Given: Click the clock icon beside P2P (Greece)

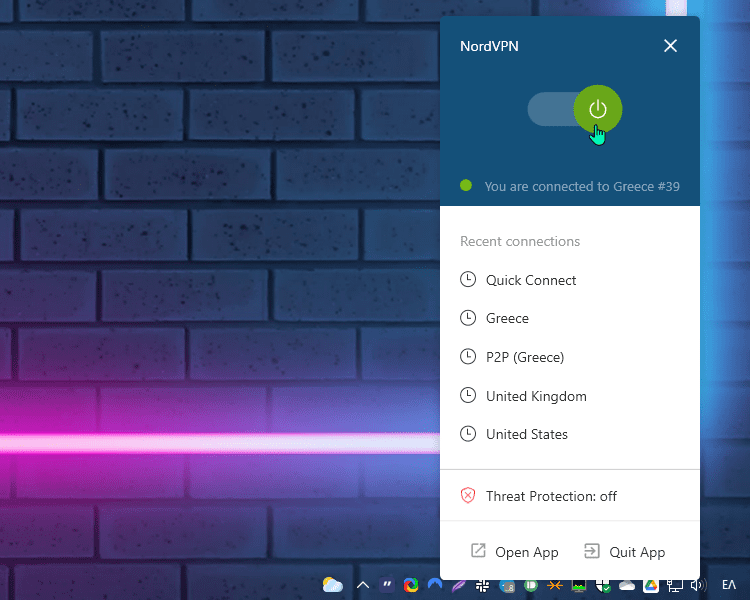Looking at the screenshot, I should (468, 356).
